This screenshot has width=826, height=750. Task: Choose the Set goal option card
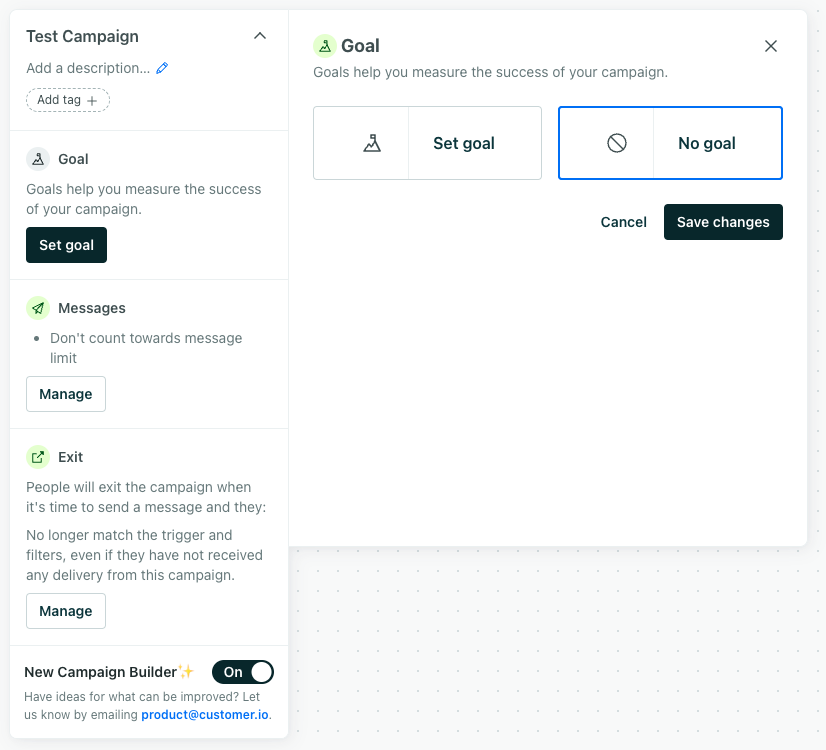(x=427, y=143)
